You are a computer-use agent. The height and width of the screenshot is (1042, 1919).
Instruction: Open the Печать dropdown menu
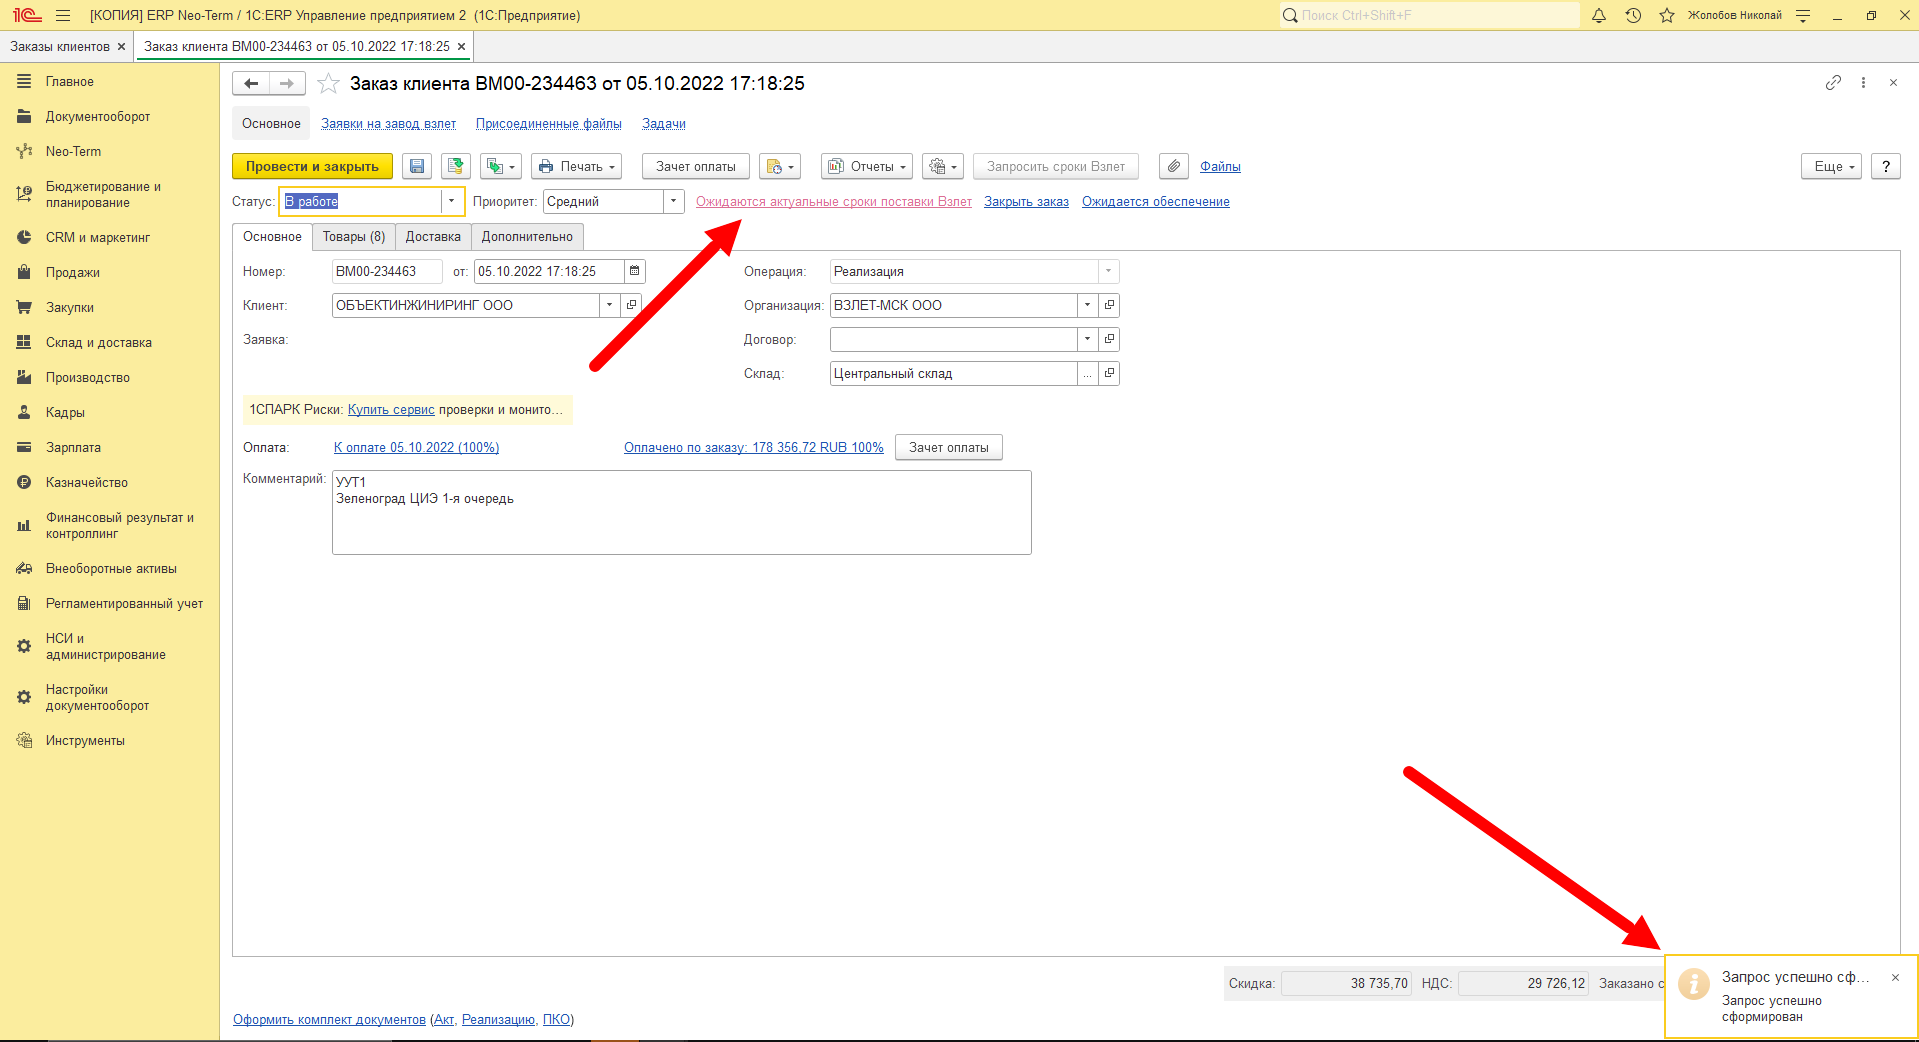pyautogui.click(x=576, y=167)
